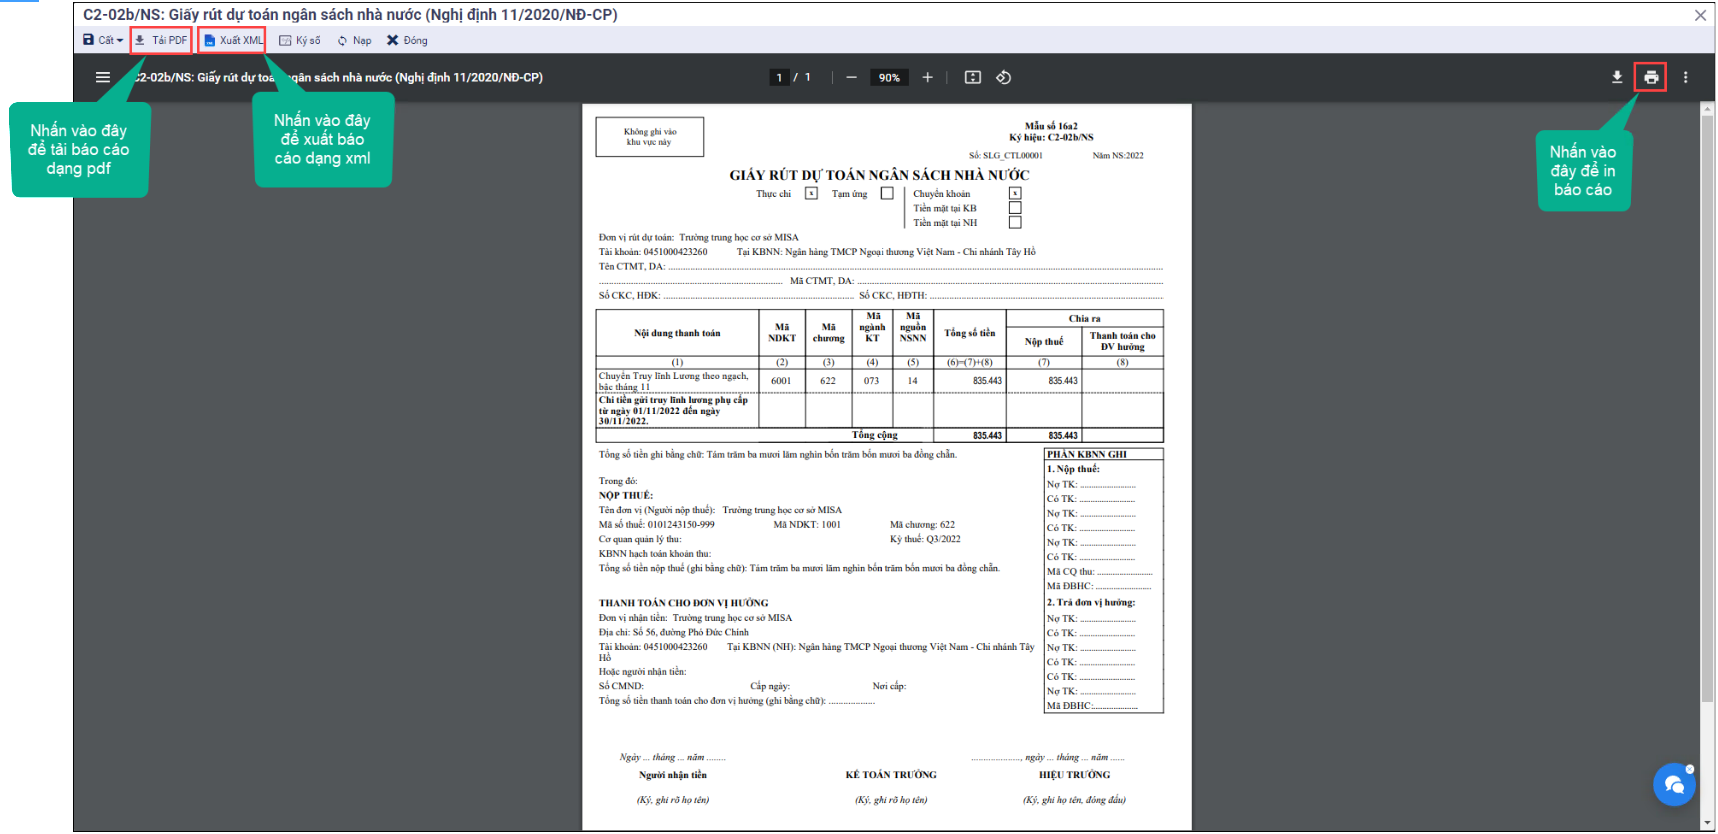
Task: Toggle Tạm ứng checkbox
Action: tap(887, 193)
